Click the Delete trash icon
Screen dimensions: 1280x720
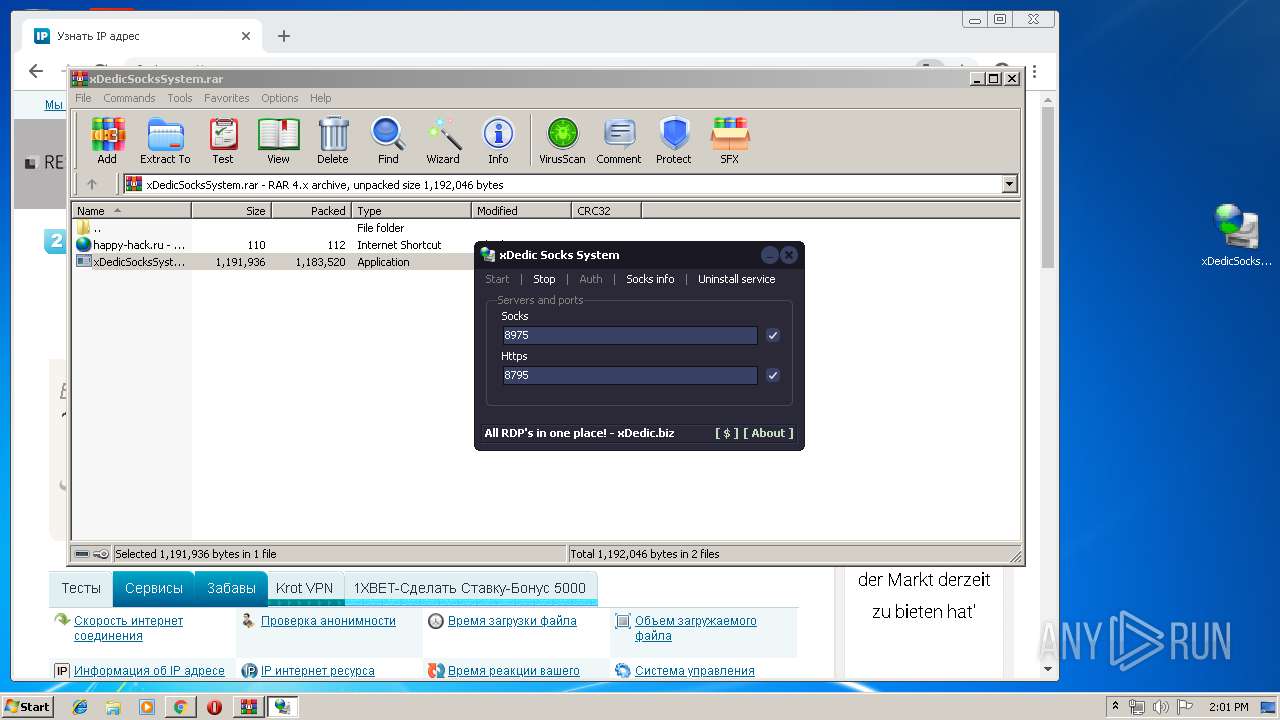[x=333, y=140]
